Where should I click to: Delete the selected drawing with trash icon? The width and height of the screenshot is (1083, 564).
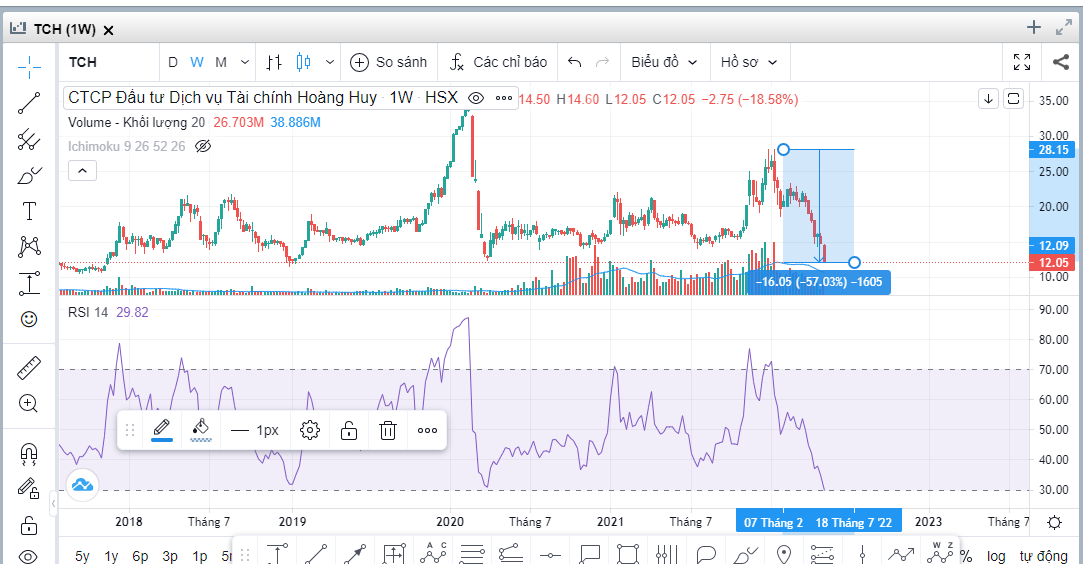click(388, 430)
